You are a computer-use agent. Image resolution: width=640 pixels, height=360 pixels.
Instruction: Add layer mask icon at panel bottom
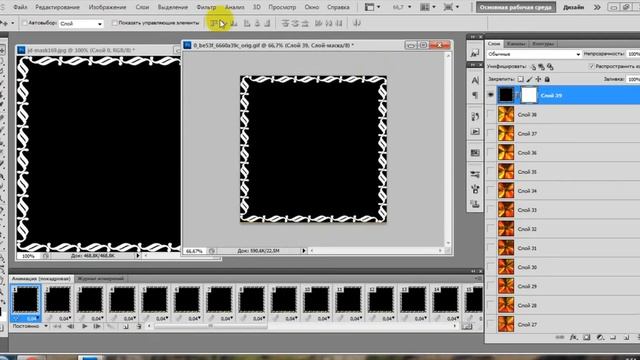pyautogui.click(x=587, y=337)
